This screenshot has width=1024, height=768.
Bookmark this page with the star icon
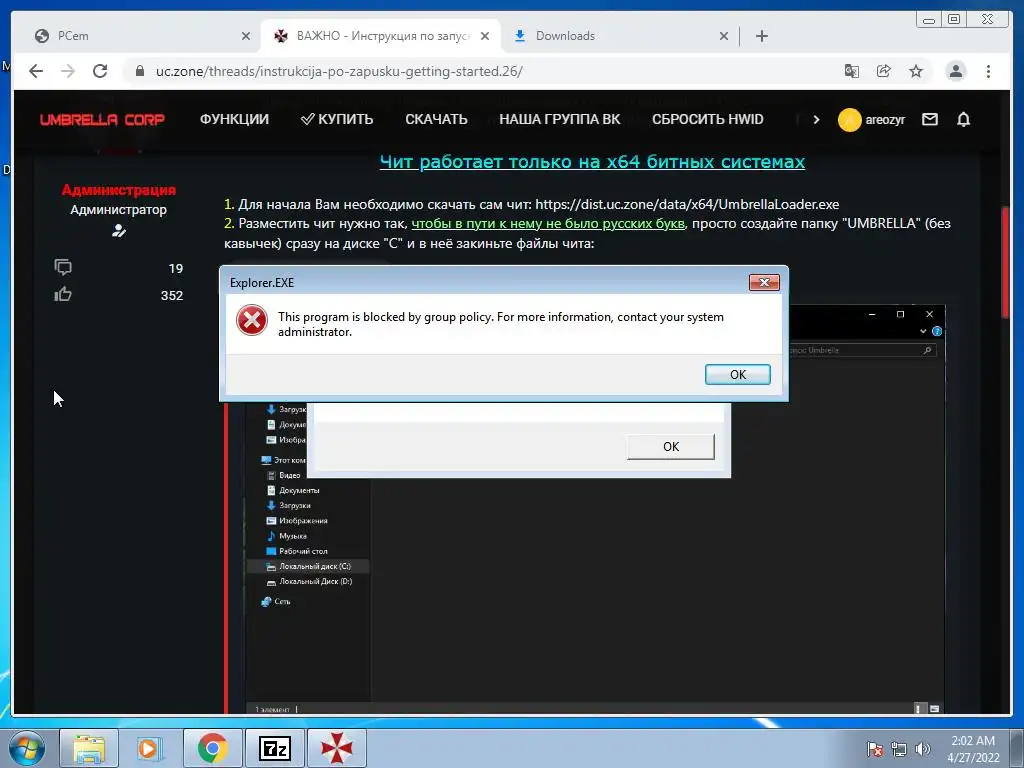[916, 71]
